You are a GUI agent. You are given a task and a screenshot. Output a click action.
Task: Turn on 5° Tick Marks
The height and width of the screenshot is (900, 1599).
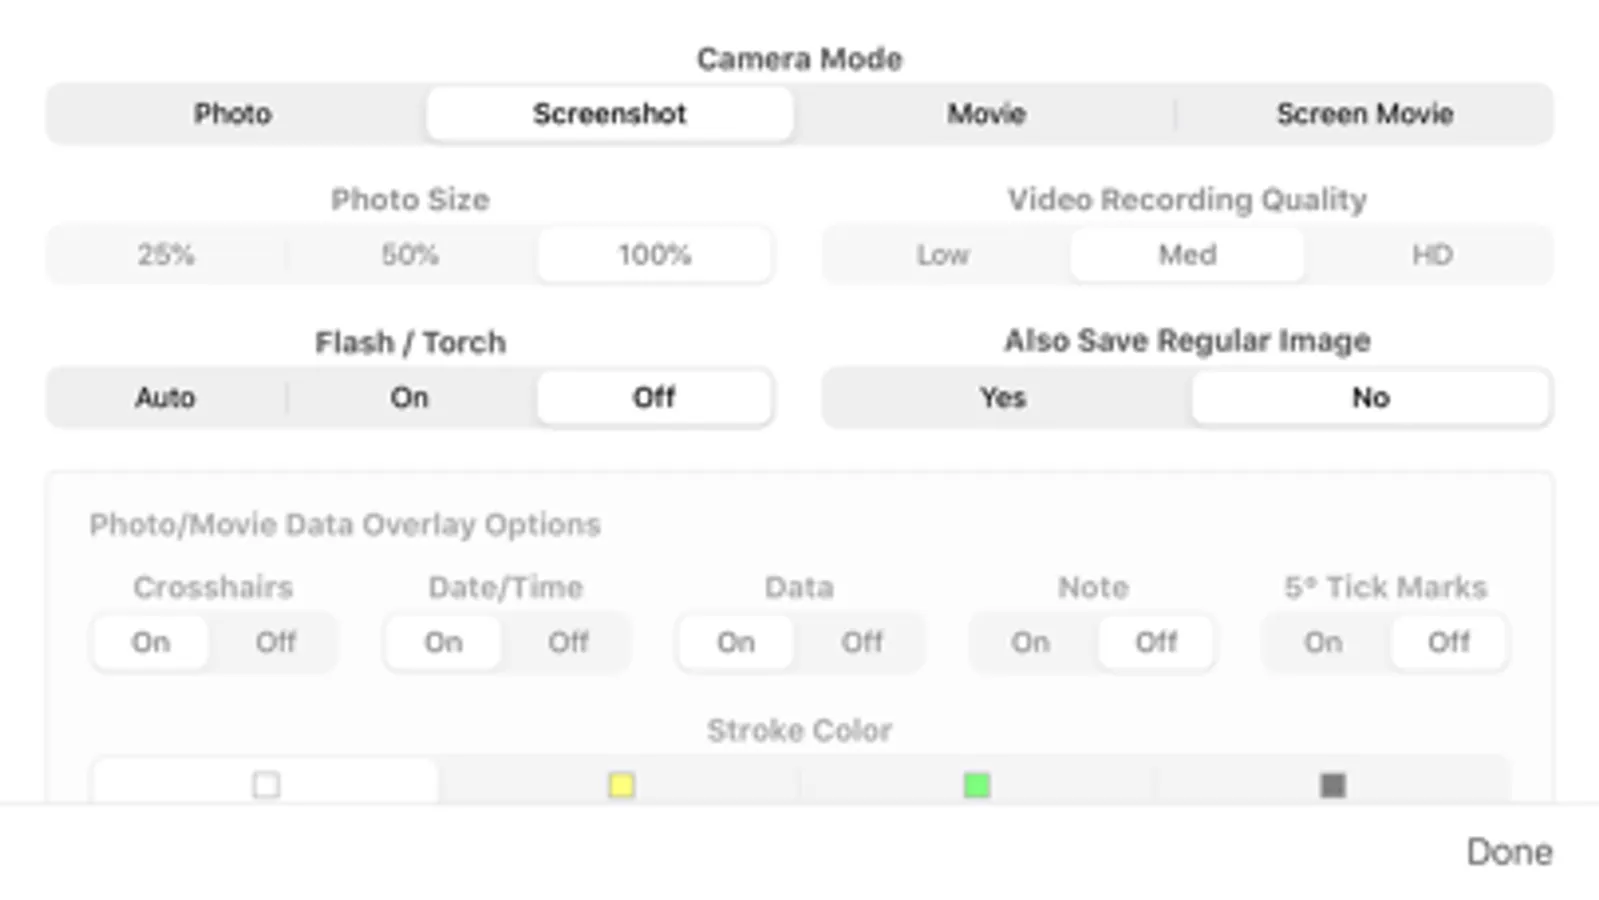(x=1323, y=642)
